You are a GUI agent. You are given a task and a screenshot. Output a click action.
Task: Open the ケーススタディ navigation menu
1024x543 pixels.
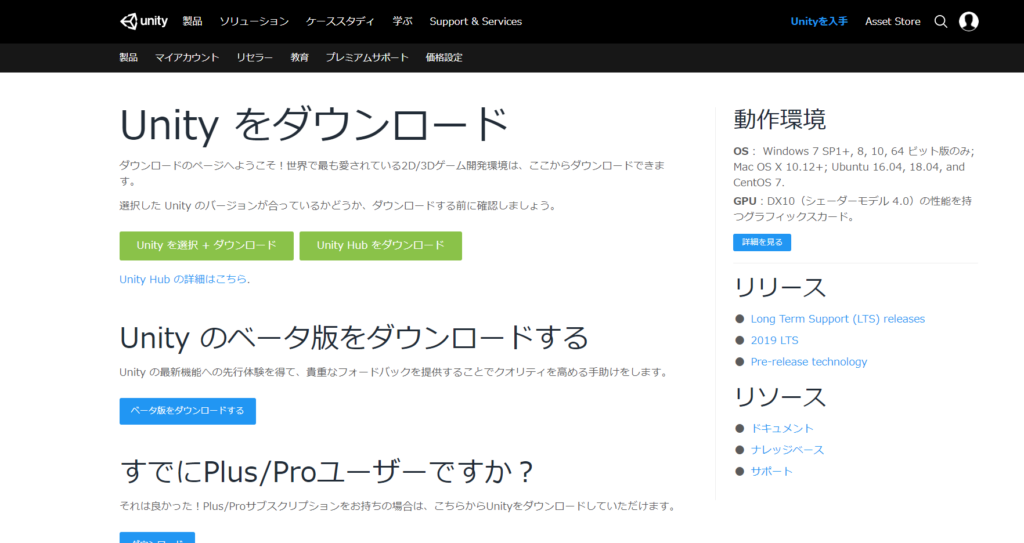pos(340,22)
